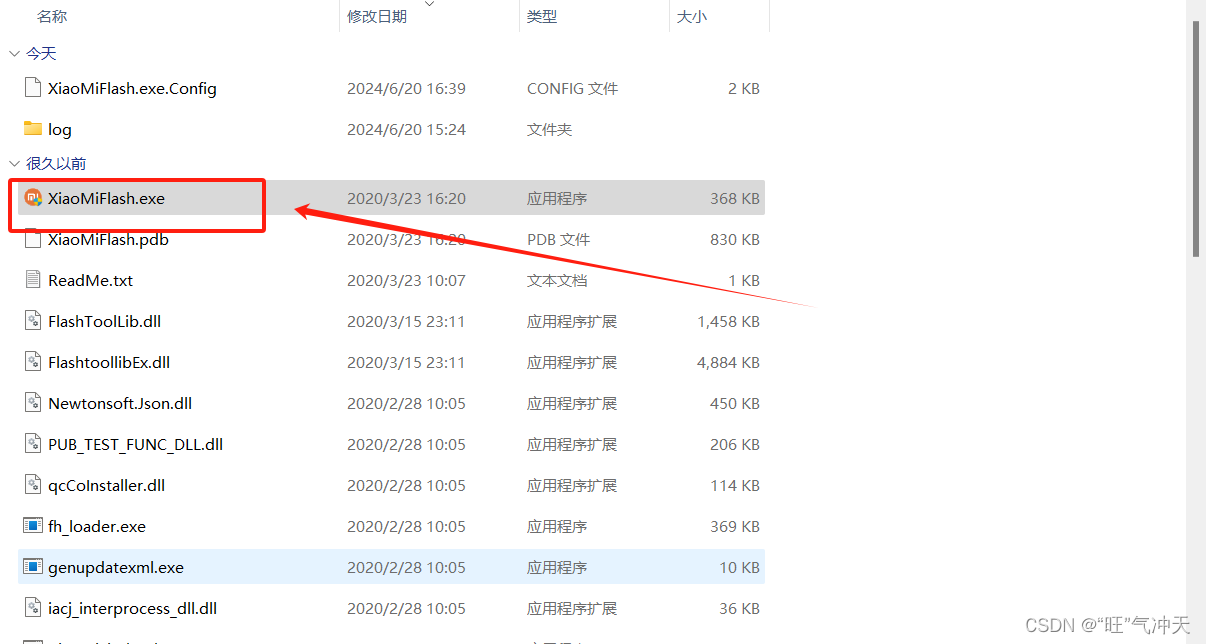Screen dimensions: 1206x644
Task: Sort files by 类型 column header
Action: click(x=542, y=17)
